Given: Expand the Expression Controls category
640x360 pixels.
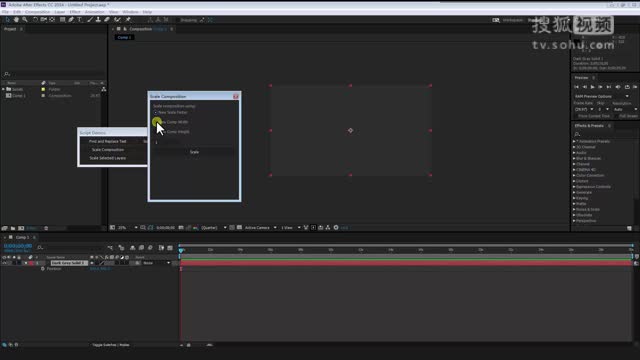Looking at the screenshot, I should pos(574,187).
